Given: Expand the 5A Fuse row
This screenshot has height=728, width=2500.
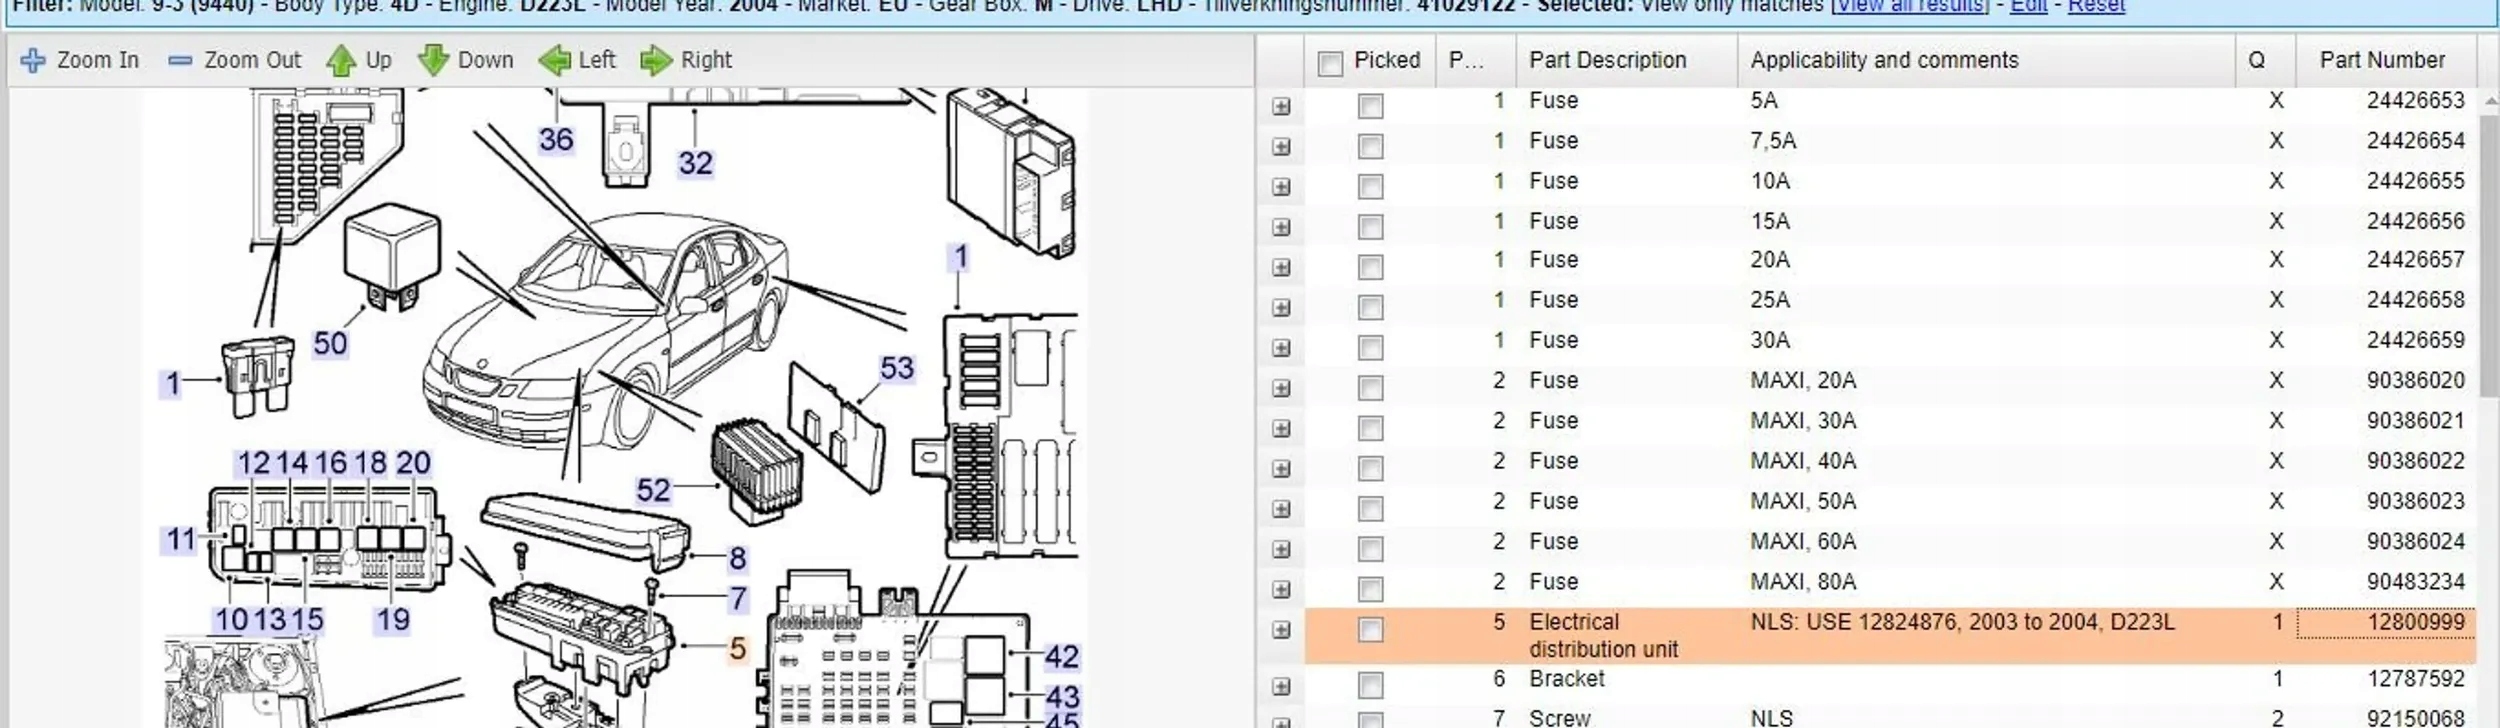Looking at the screenshot, I should (x=1281, y=106).
